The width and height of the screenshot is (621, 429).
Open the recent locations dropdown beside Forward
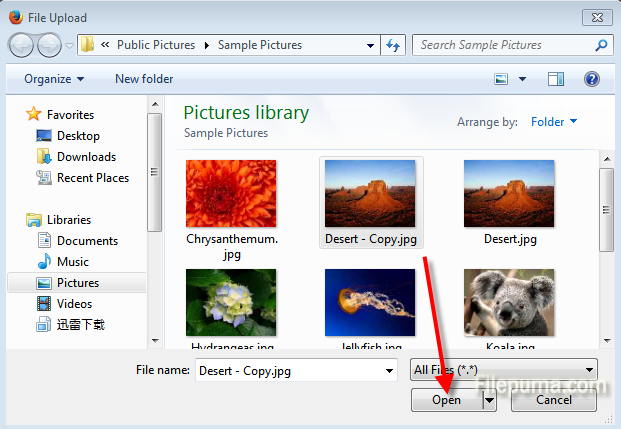(69, 46)
